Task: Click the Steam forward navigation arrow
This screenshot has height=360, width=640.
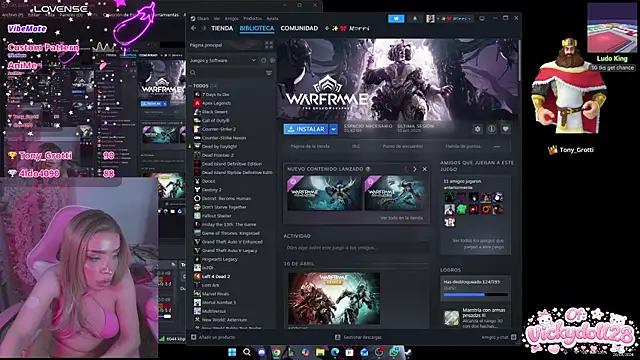Action: tap(203, 28)
